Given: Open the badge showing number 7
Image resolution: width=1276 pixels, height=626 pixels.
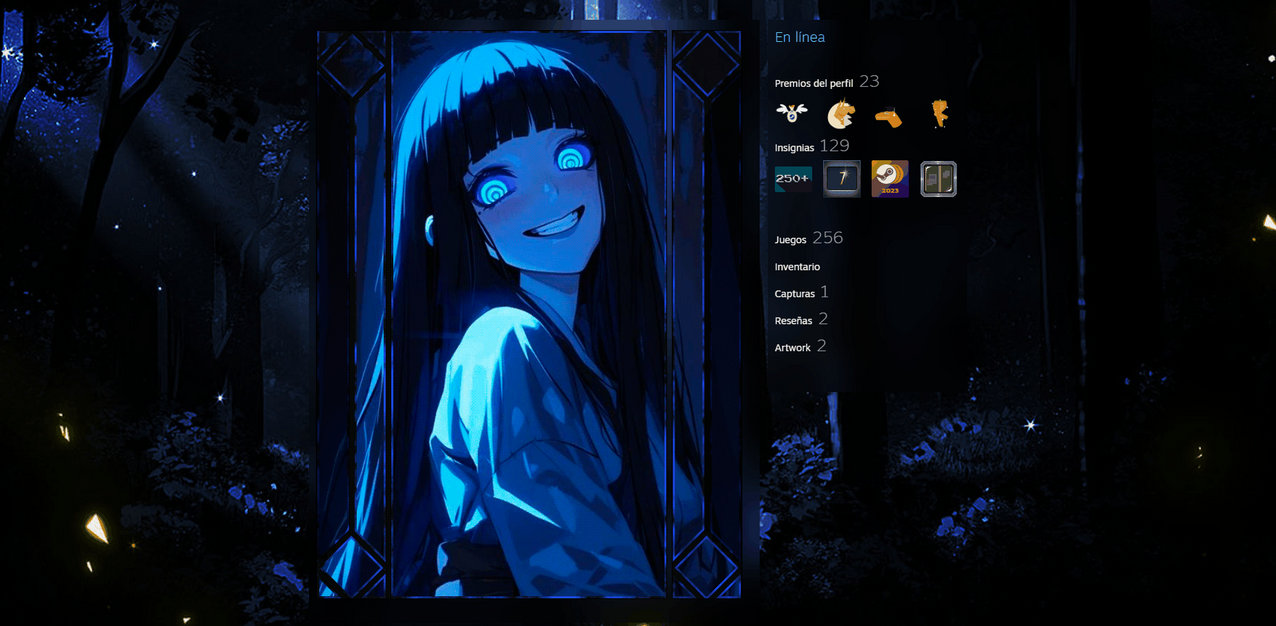Looking at the screenshot, I should 842,179.
